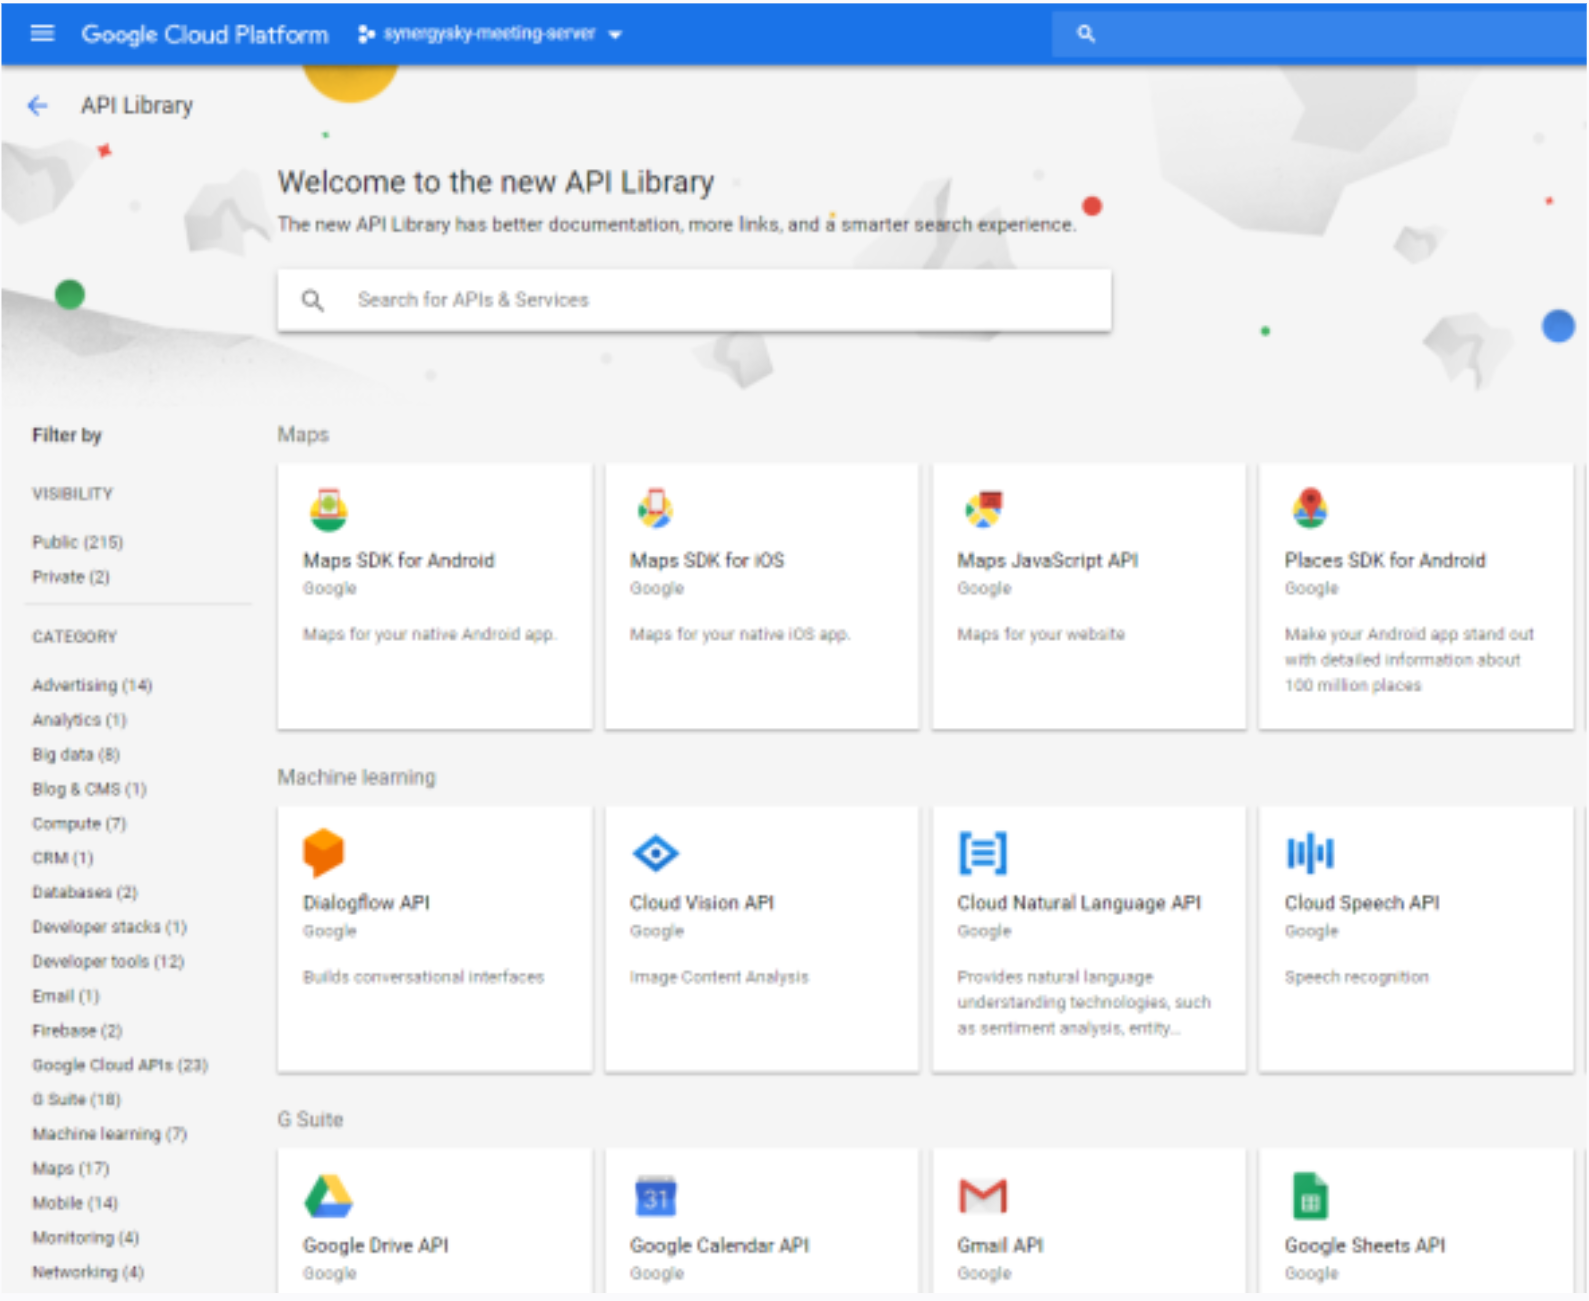Open the Google Drive API title
The image size is (1589, 1301).
(x=376, y=1245)
